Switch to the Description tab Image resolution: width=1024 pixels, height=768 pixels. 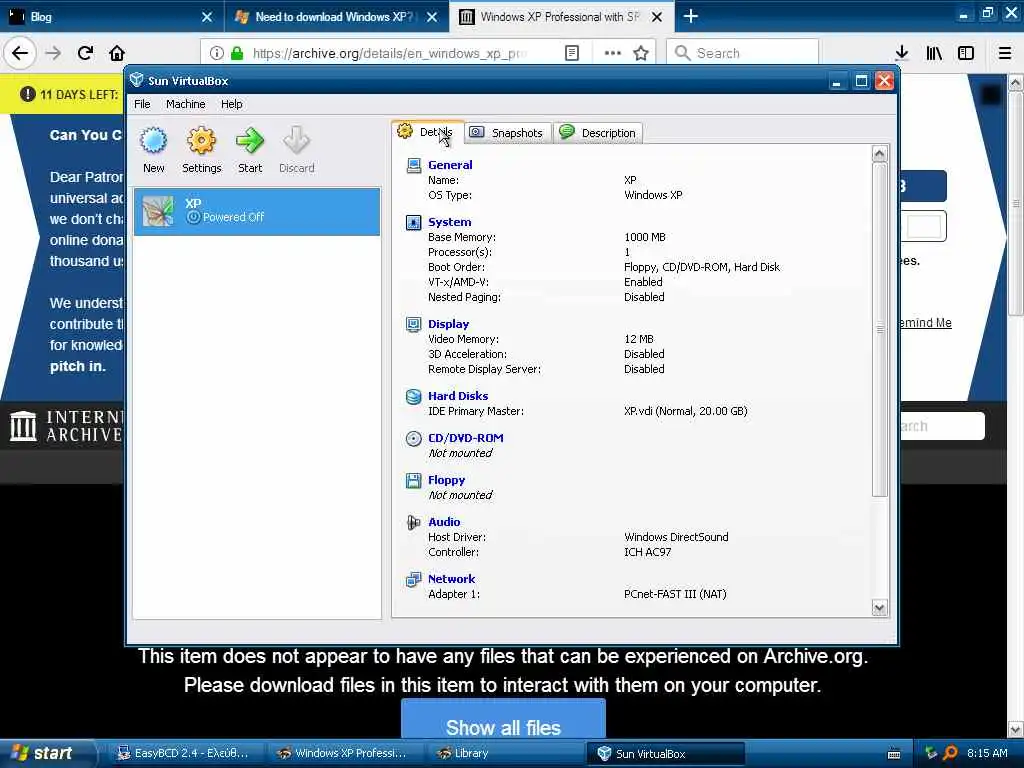point(598,133)
